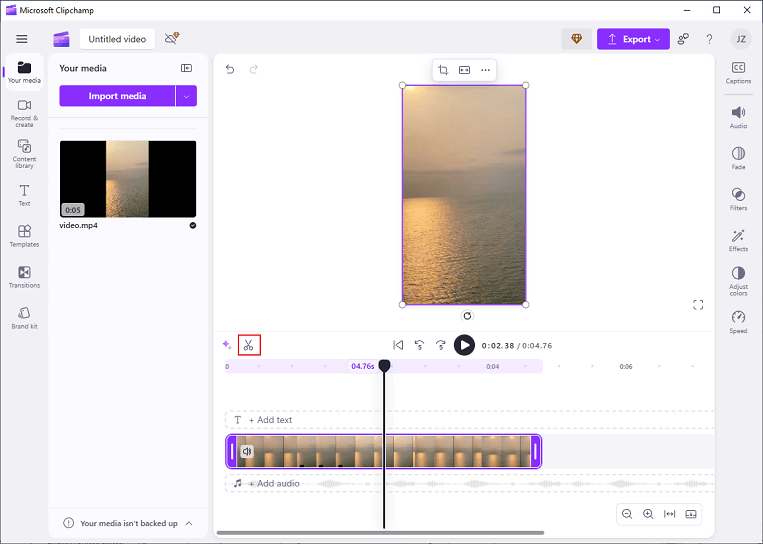The height and width of the screenshot is (544, 763).
Task: Click the timeline collapse toggle icon
Action: pyautogui.click(x=691, y=514)
